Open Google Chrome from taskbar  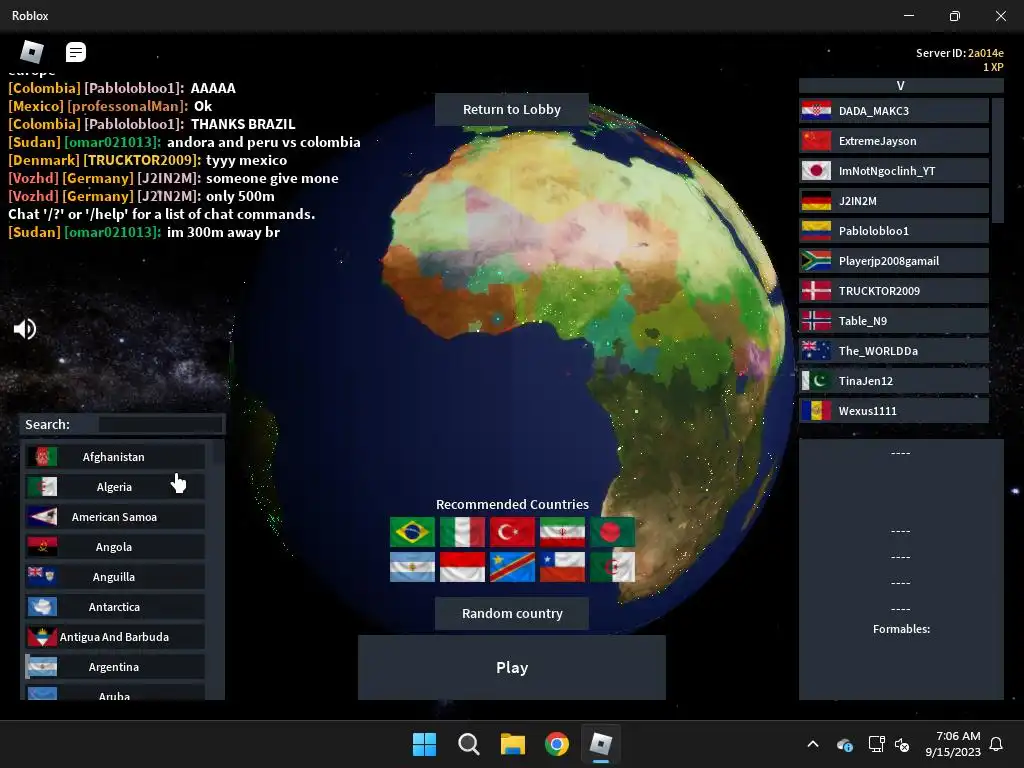pos(556,744)
